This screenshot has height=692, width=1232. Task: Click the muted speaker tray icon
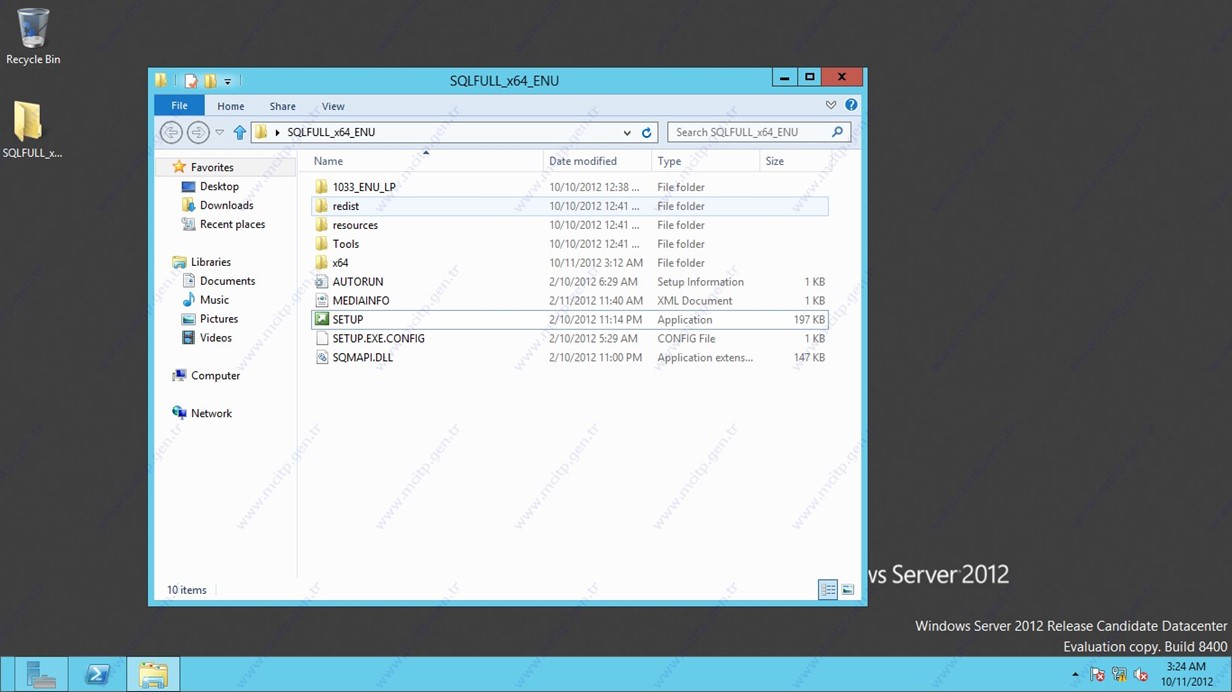(1140, 675)
